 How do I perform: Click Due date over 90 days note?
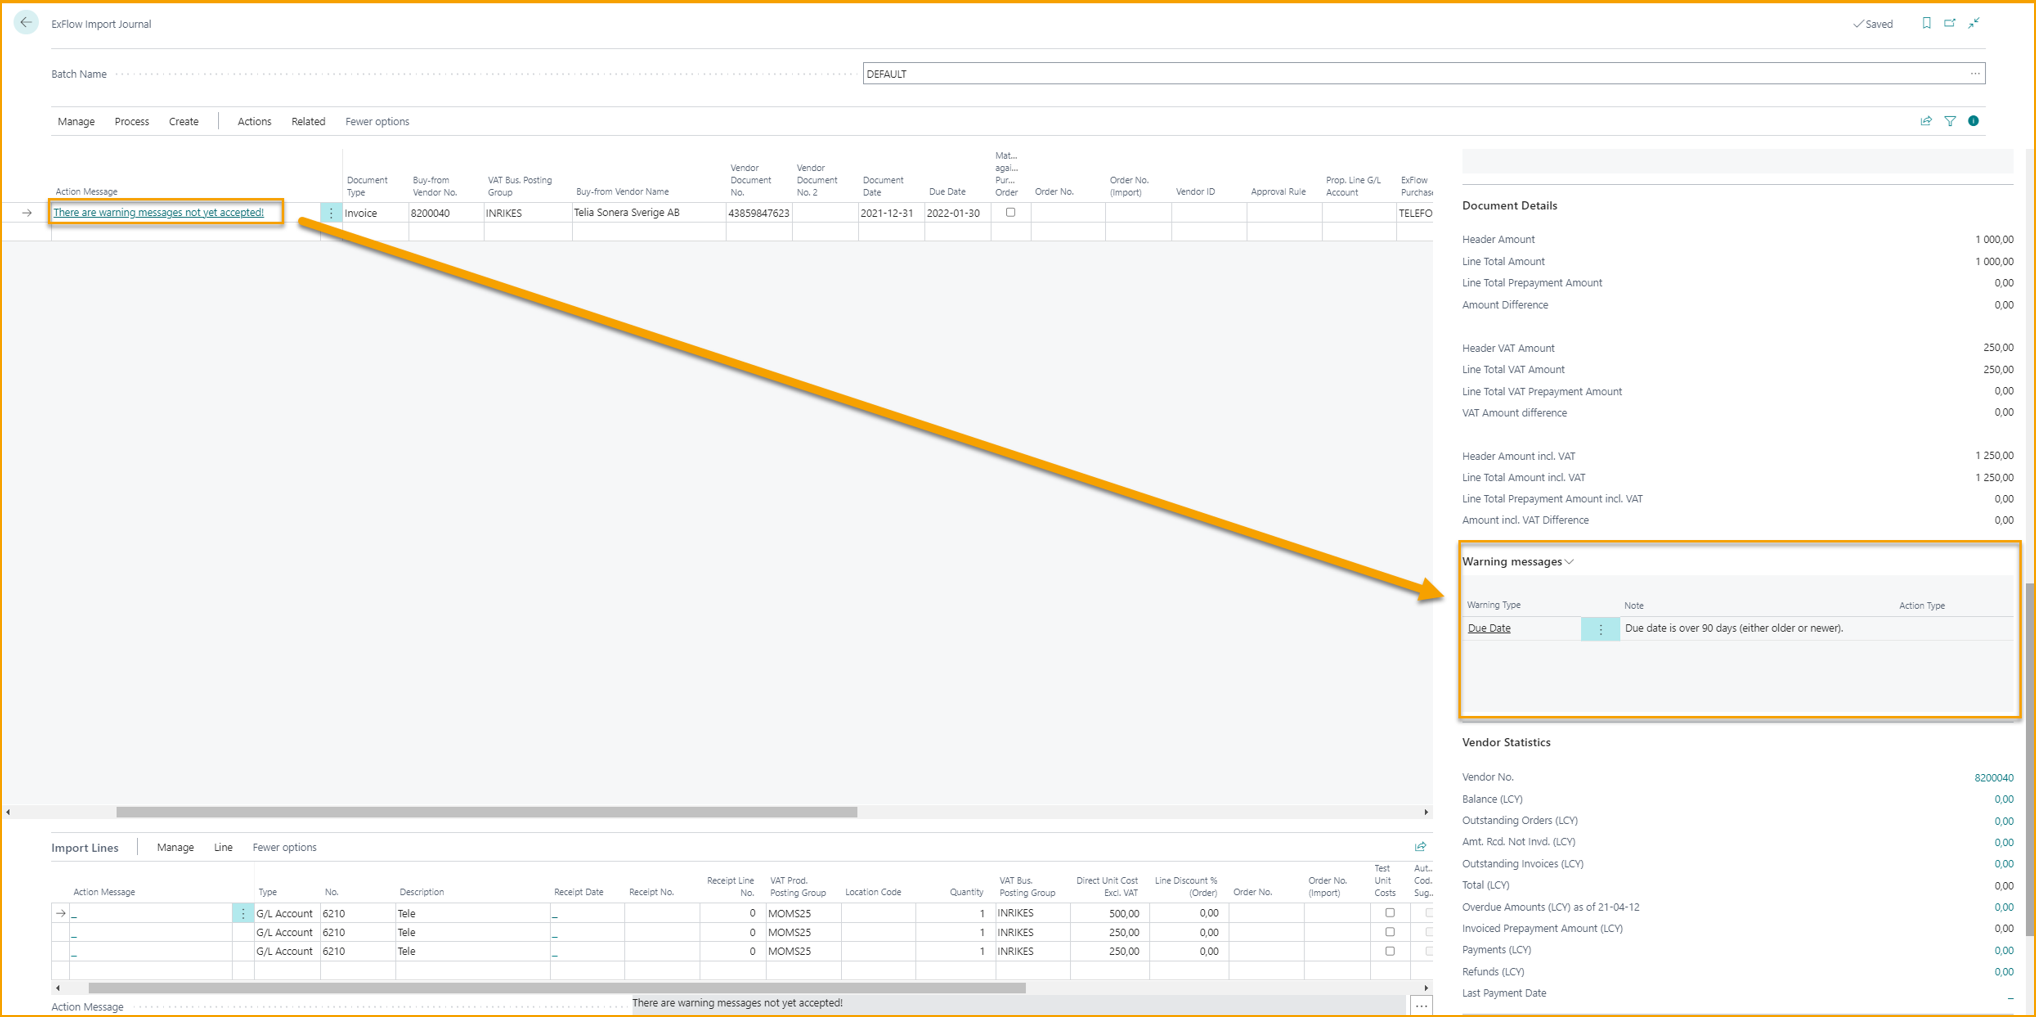[x=1734, y=629]
